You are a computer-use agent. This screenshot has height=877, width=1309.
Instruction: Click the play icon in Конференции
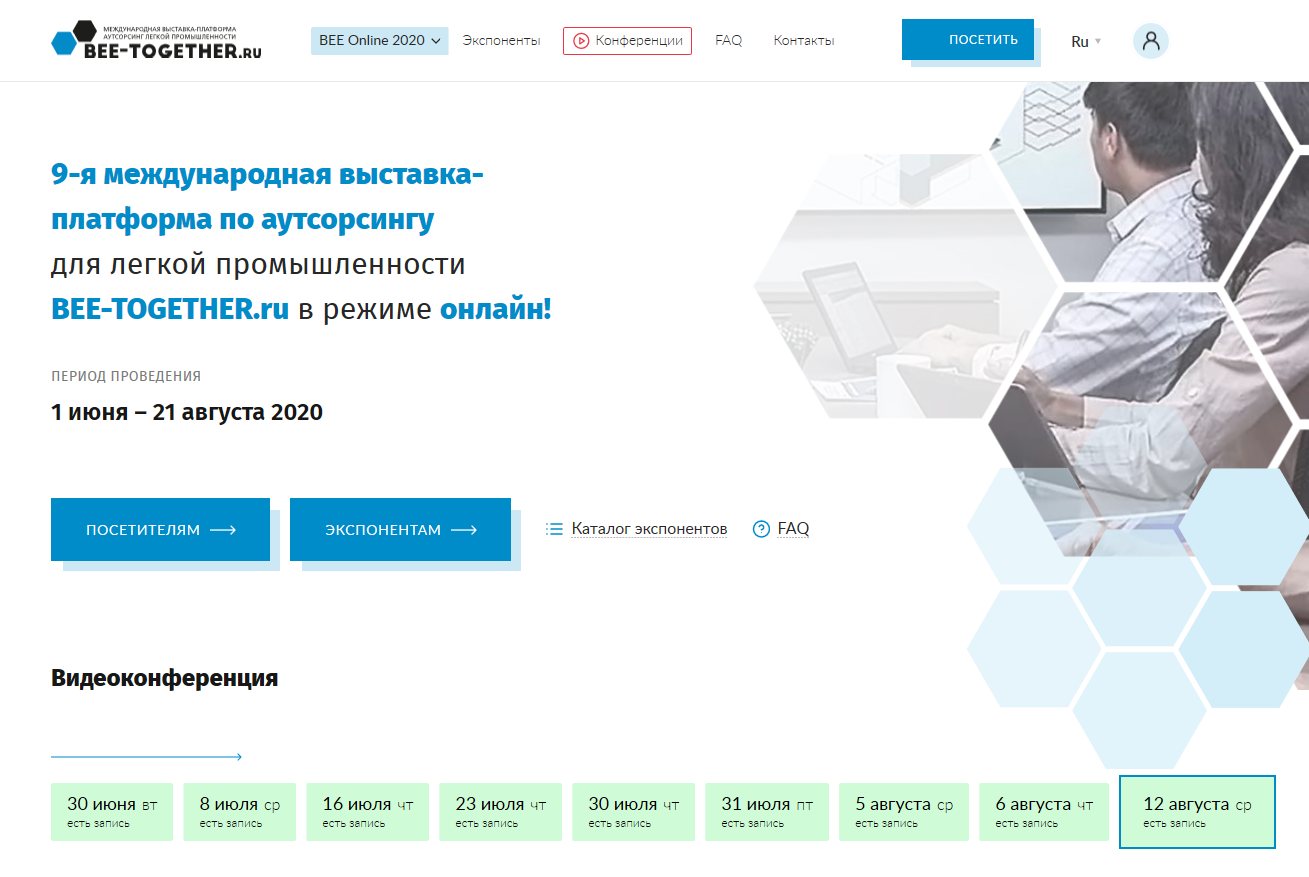[x=580, y=41]
